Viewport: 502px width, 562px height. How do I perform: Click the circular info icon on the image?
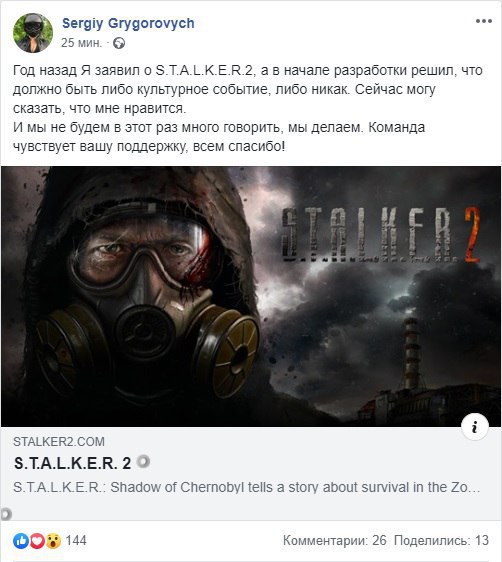pyautogui.click(x=475, y=427)
